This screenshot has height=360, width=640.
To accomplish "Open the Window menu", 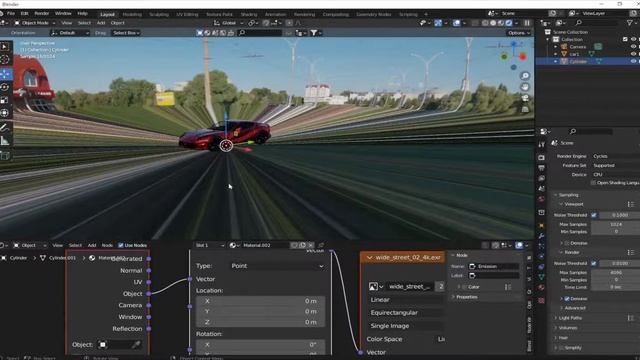I will tap(63, 13).
